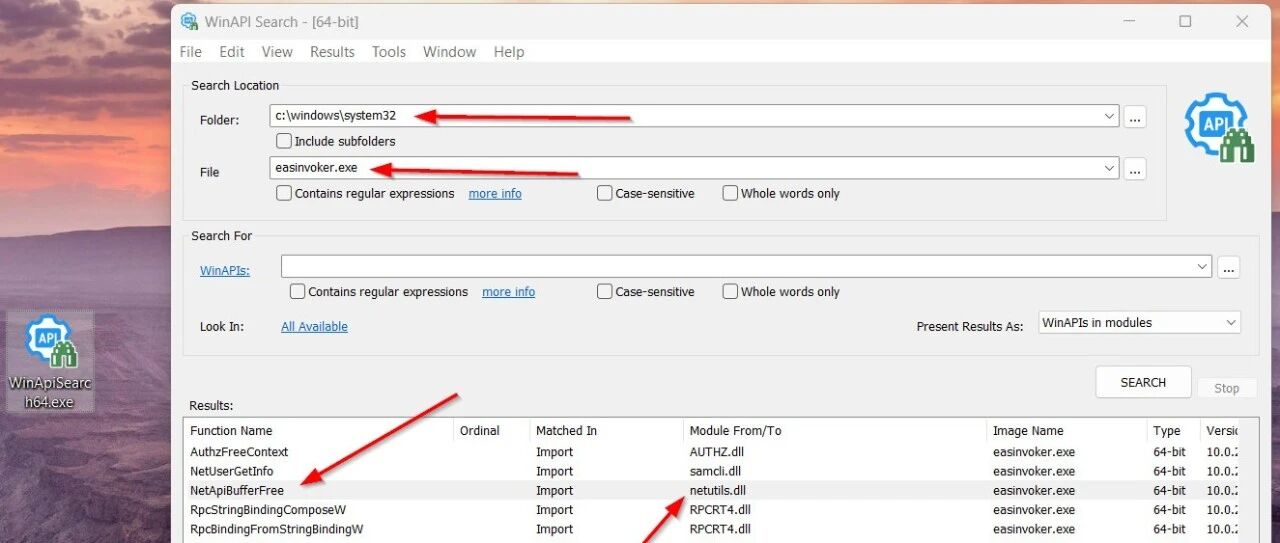
Task: Toggle File Contains regular expressions checkbox
Action: pyautogui.click(x=284, y=193)
